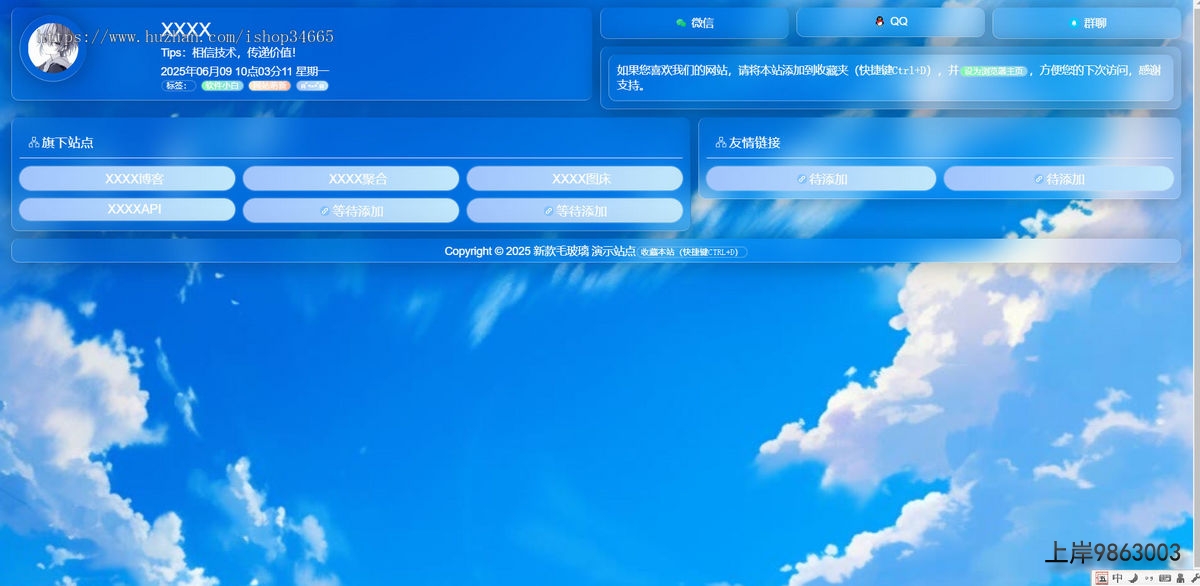The height and width of the screenshot is (586, 1200).
Task: Click the 设为浏览器主页 green tag
Action: 994,71
